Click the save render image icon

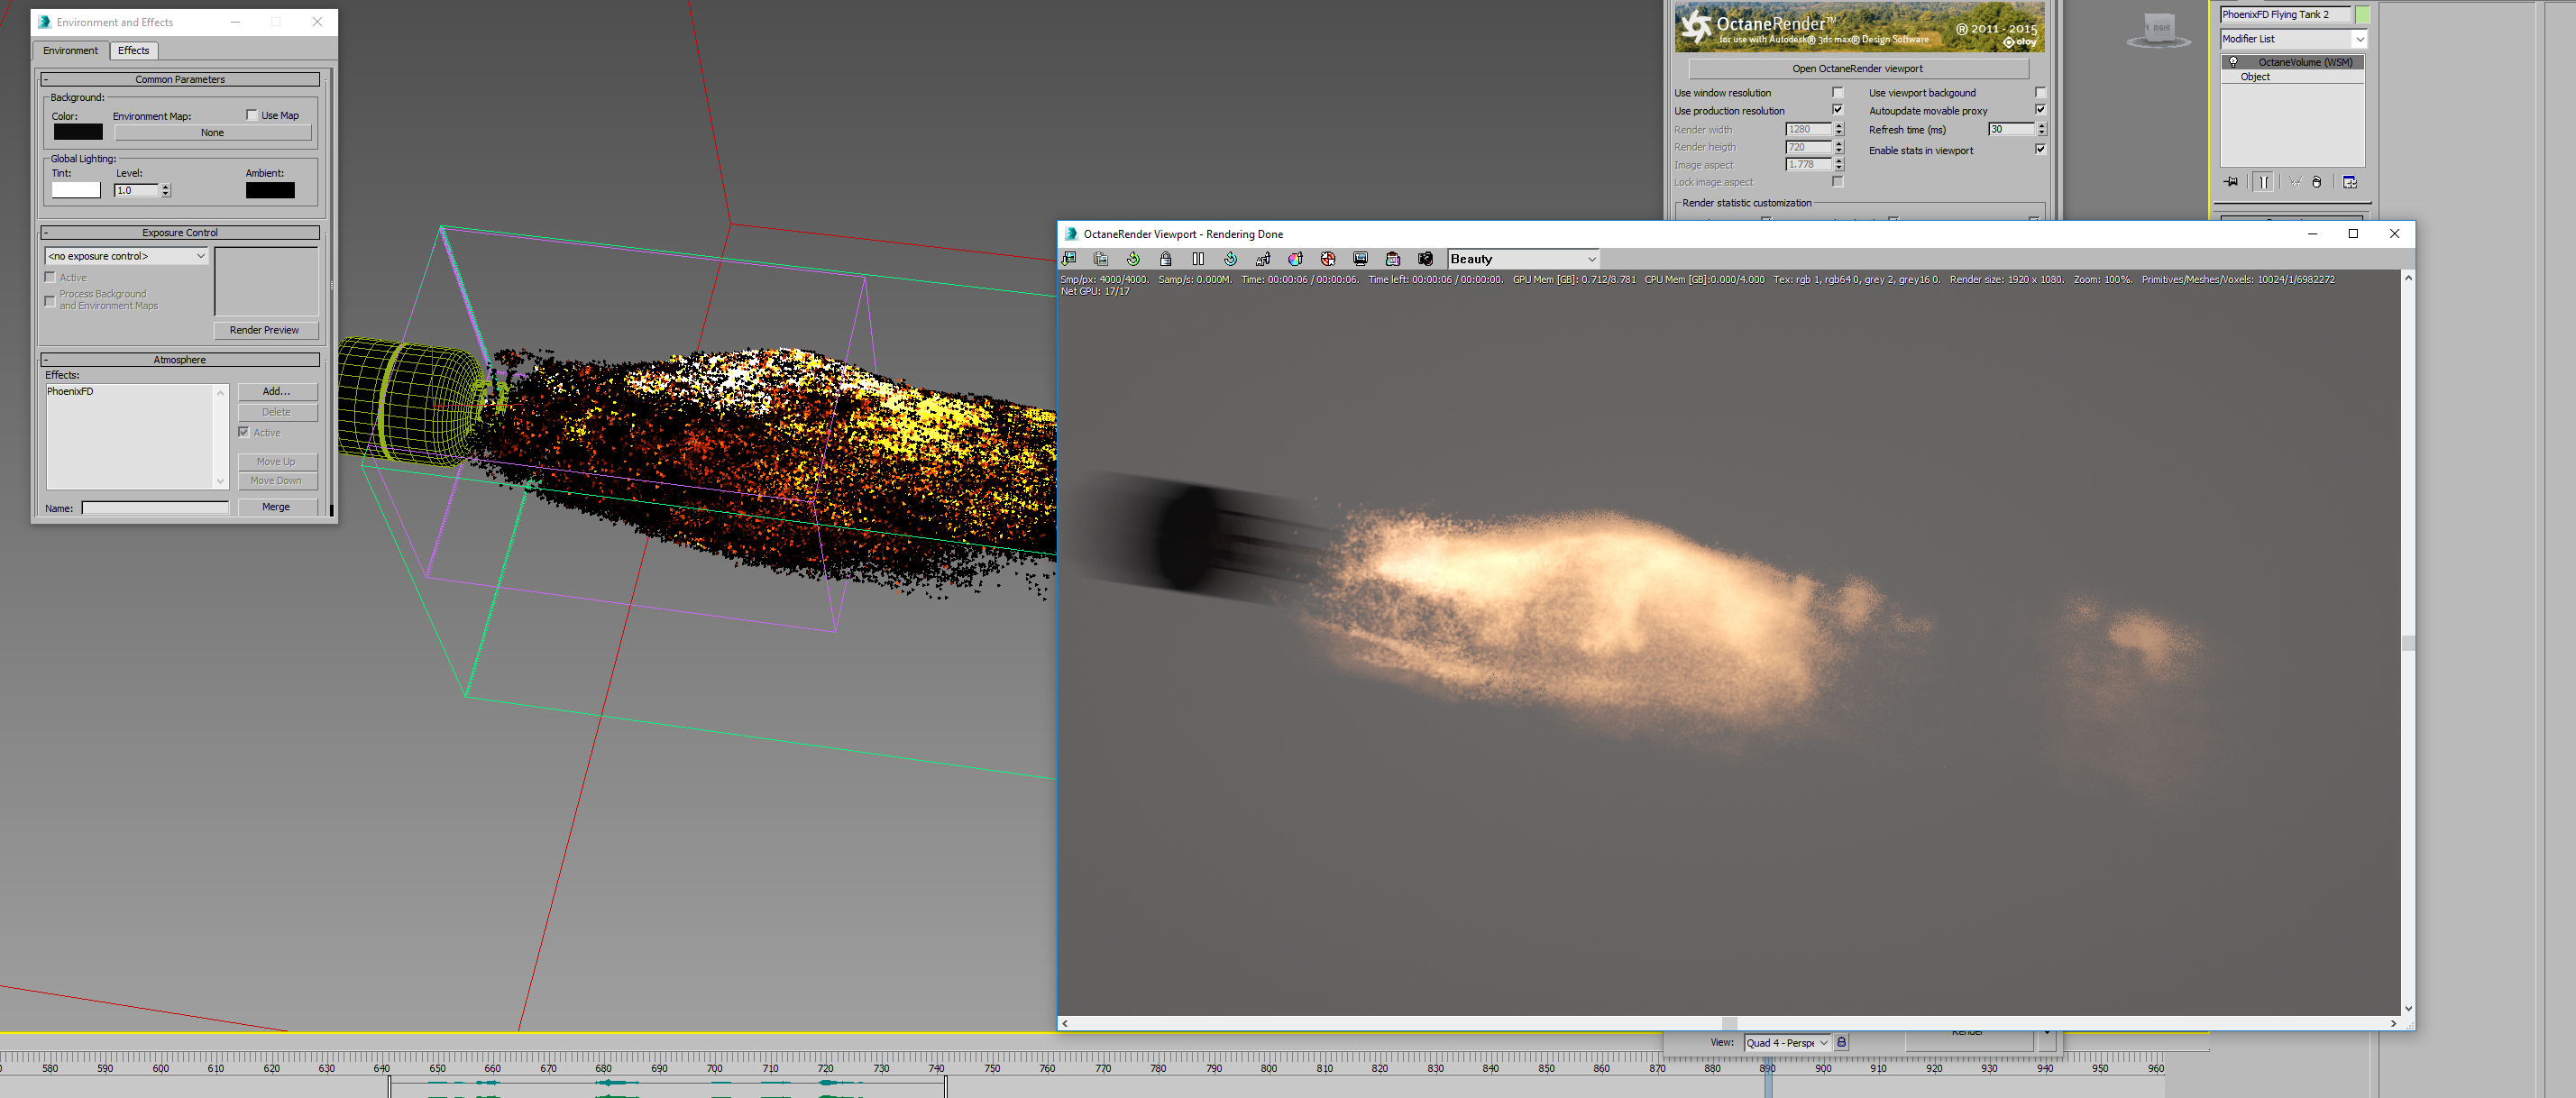click(x=1069, y=259)
